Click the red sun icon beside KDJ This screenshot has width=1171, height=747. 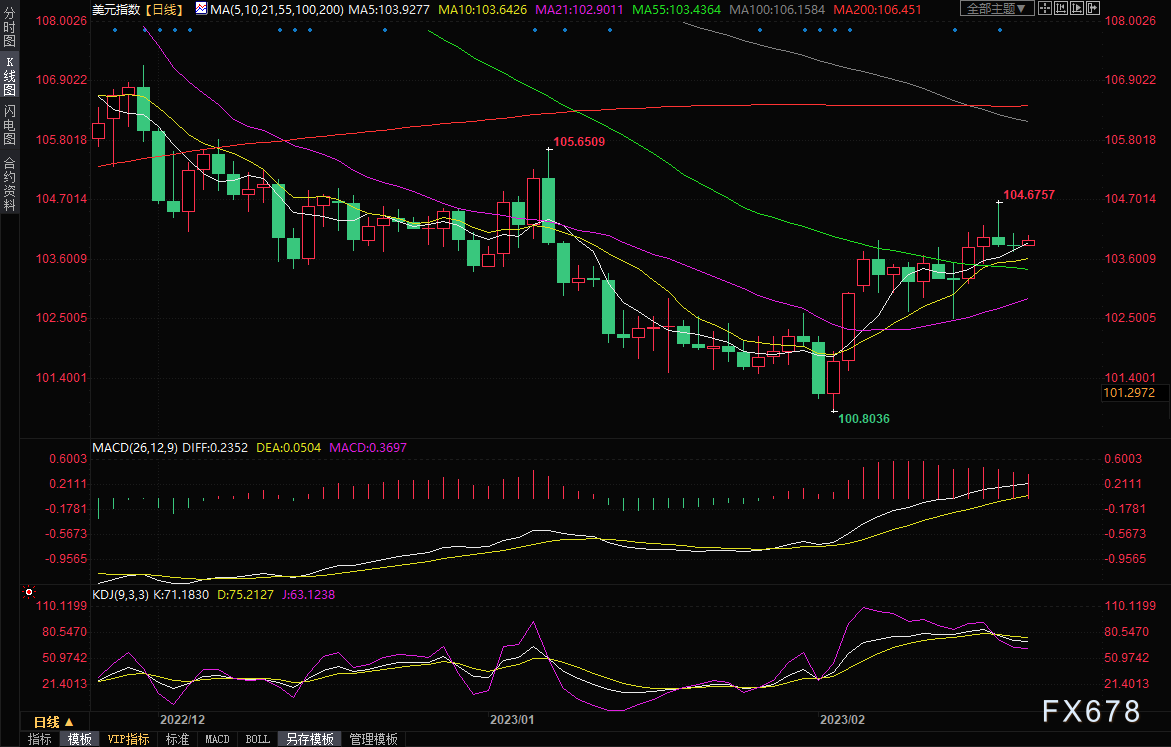29,592
